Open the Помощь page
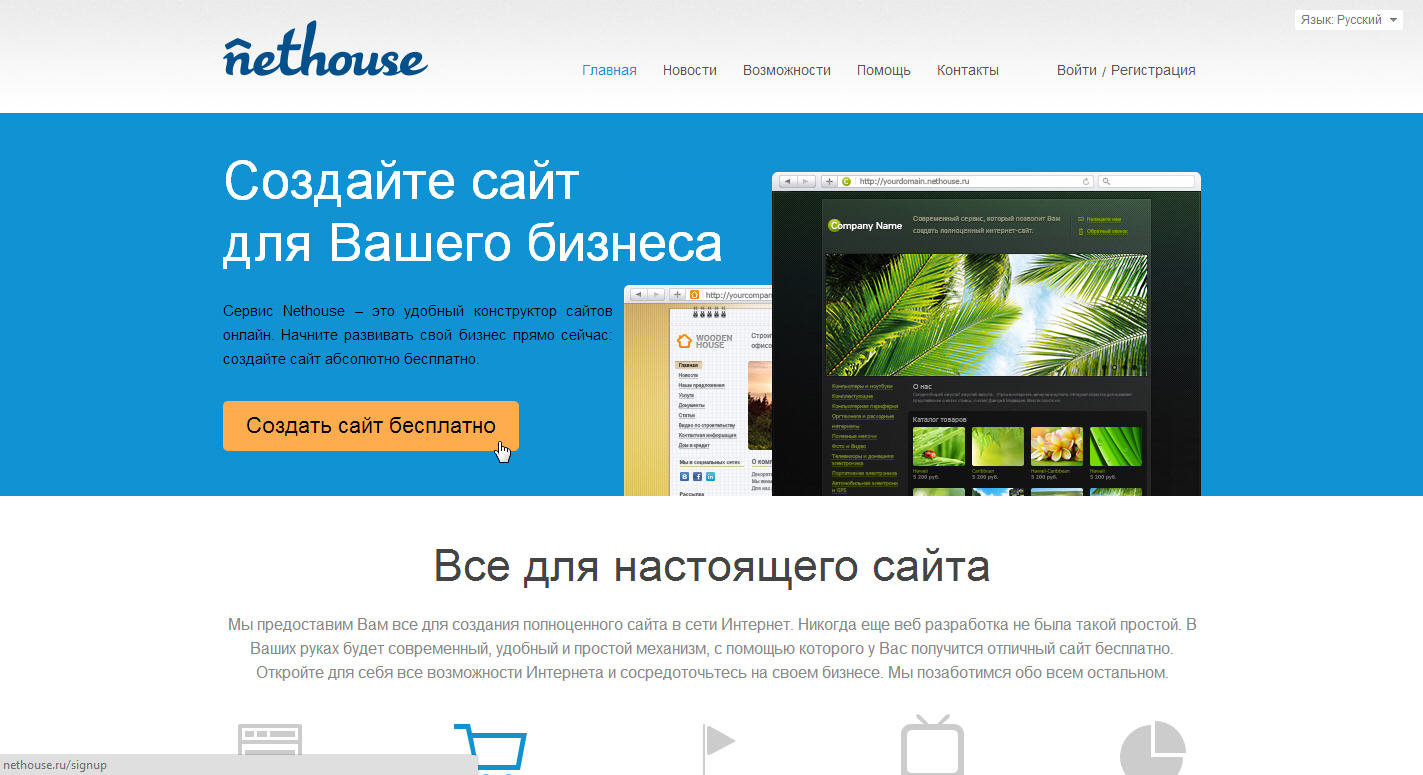Image resolution: width=1423 pixels, height=775 pixels. (884, 70)
